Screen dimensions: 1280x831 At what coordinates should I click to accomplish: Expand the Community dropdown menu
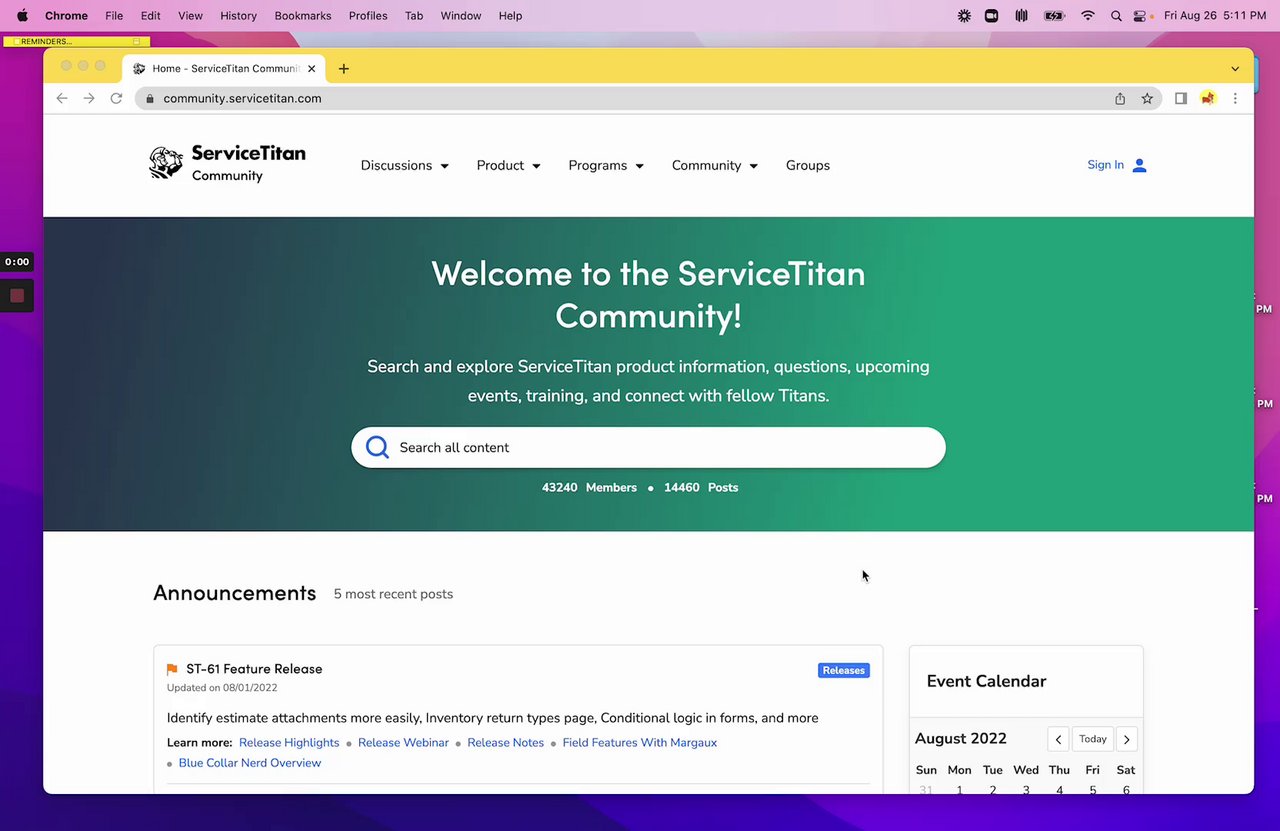(714, 165)
